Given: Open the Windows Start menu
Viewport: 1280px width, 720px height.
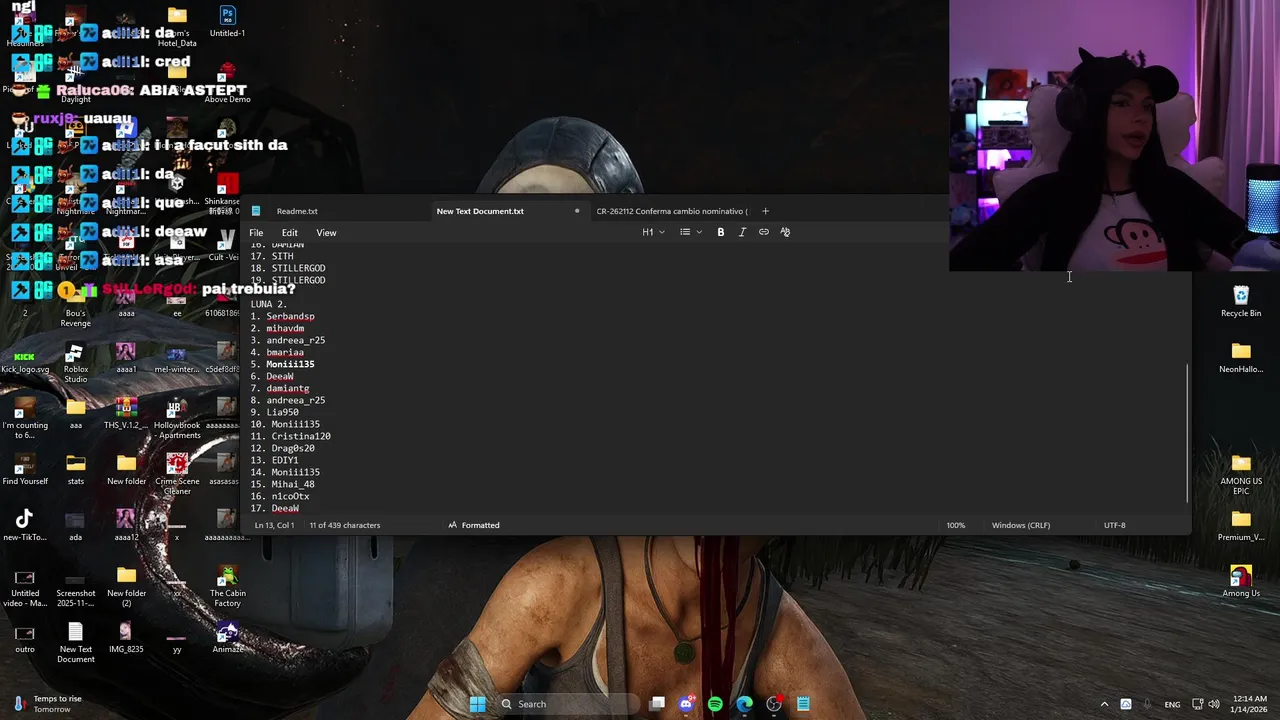Looking at the screenshot, I should [477, 704].
